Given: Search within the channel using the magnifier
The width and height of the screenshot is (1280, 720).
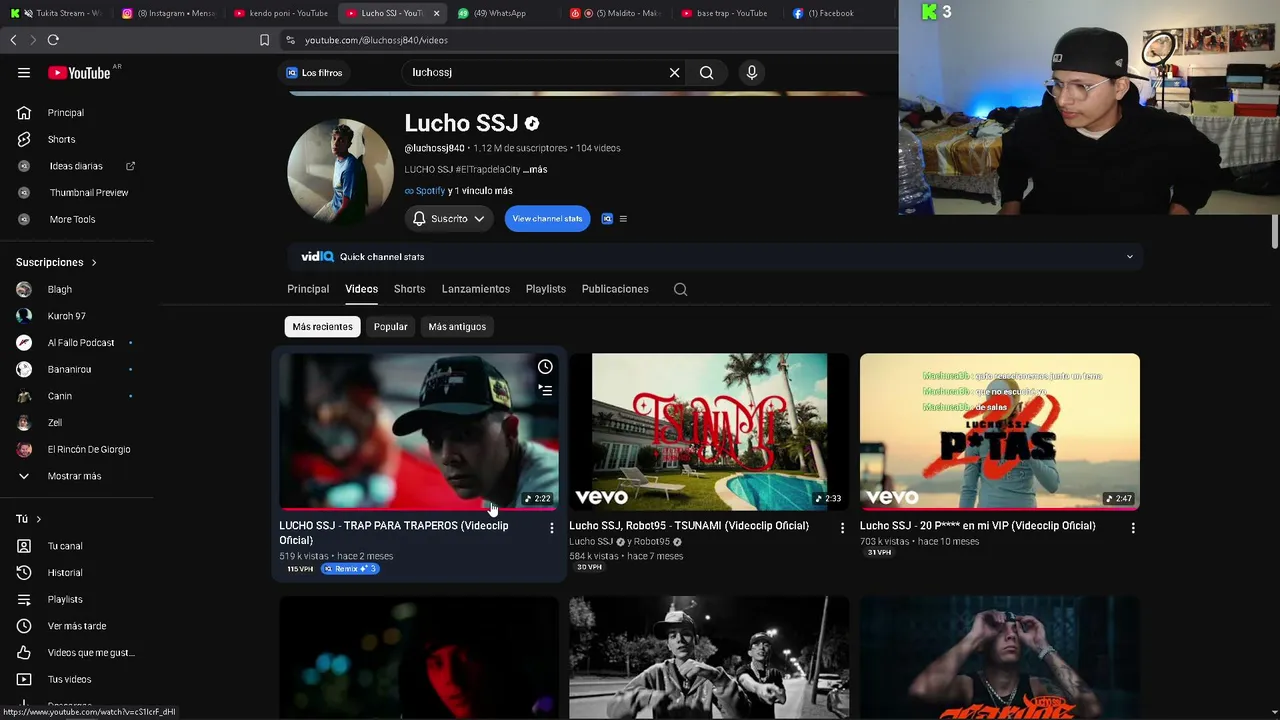Looking at the screenshot, I should [681, 290].
